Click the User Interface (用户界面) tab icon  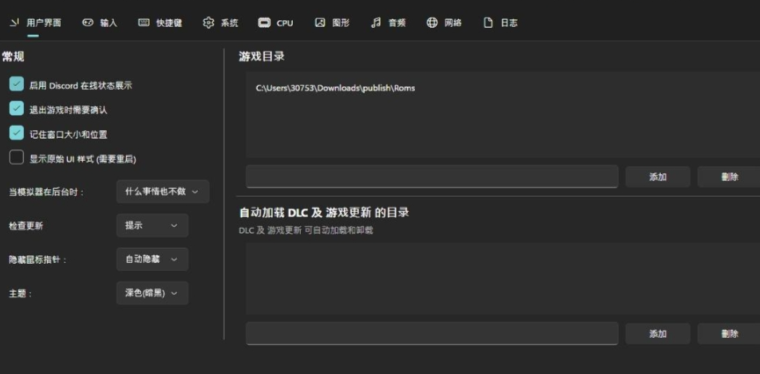[x=15, y=22]
